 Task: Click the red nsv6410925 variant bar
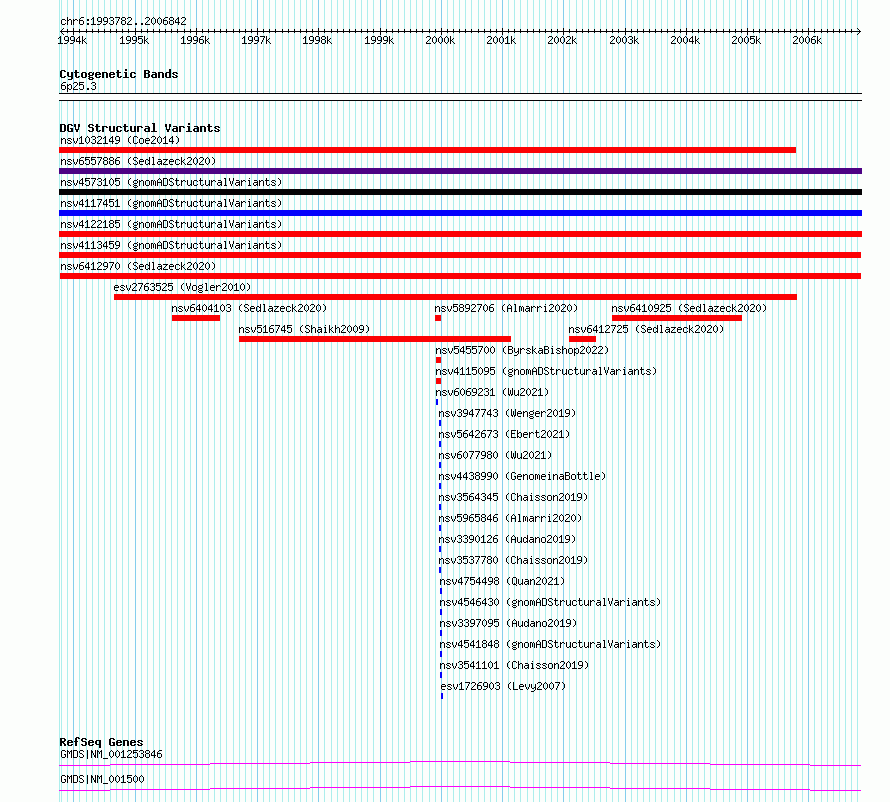click(677, 318)
